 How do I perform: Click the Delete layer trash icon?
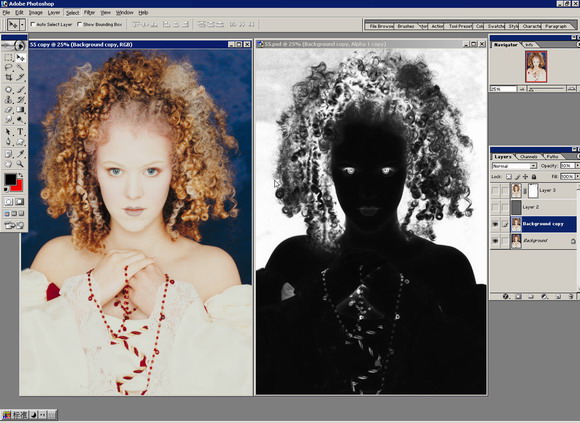click(571, 296)
